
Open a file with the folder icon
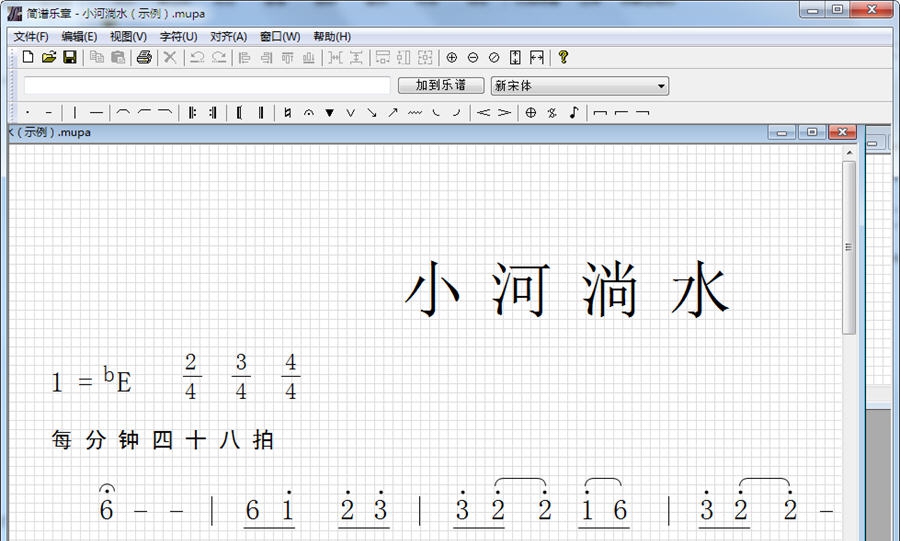49,57
